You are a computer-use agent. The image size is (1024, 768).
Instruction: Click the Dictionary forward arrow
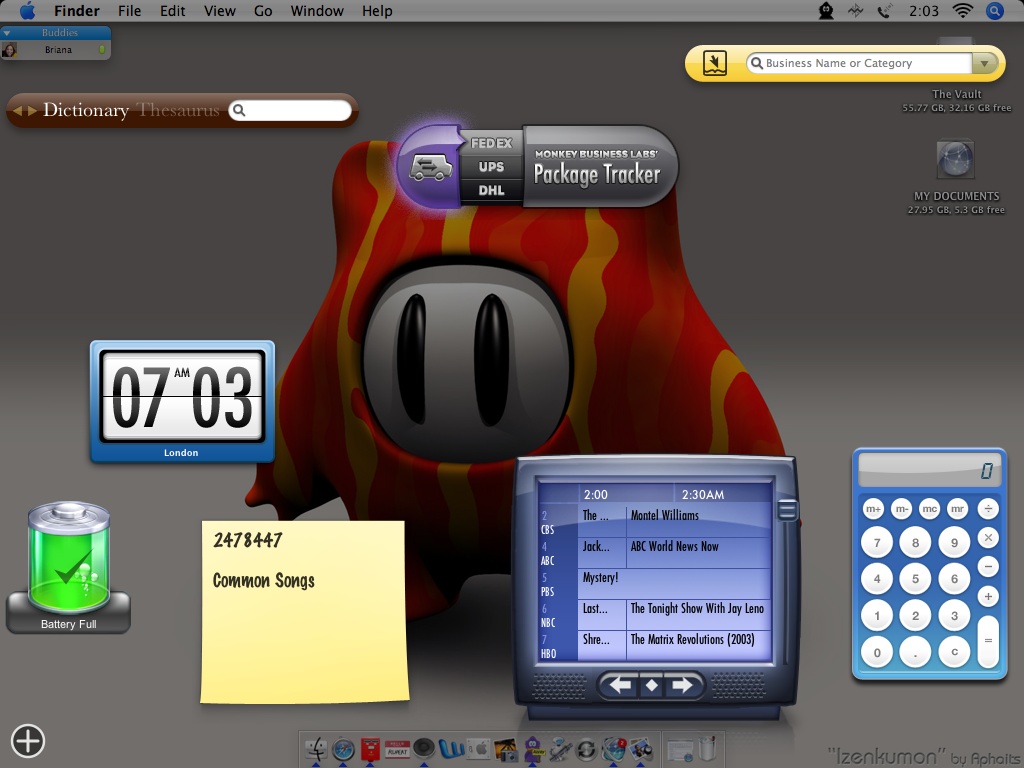click(32, 111)
